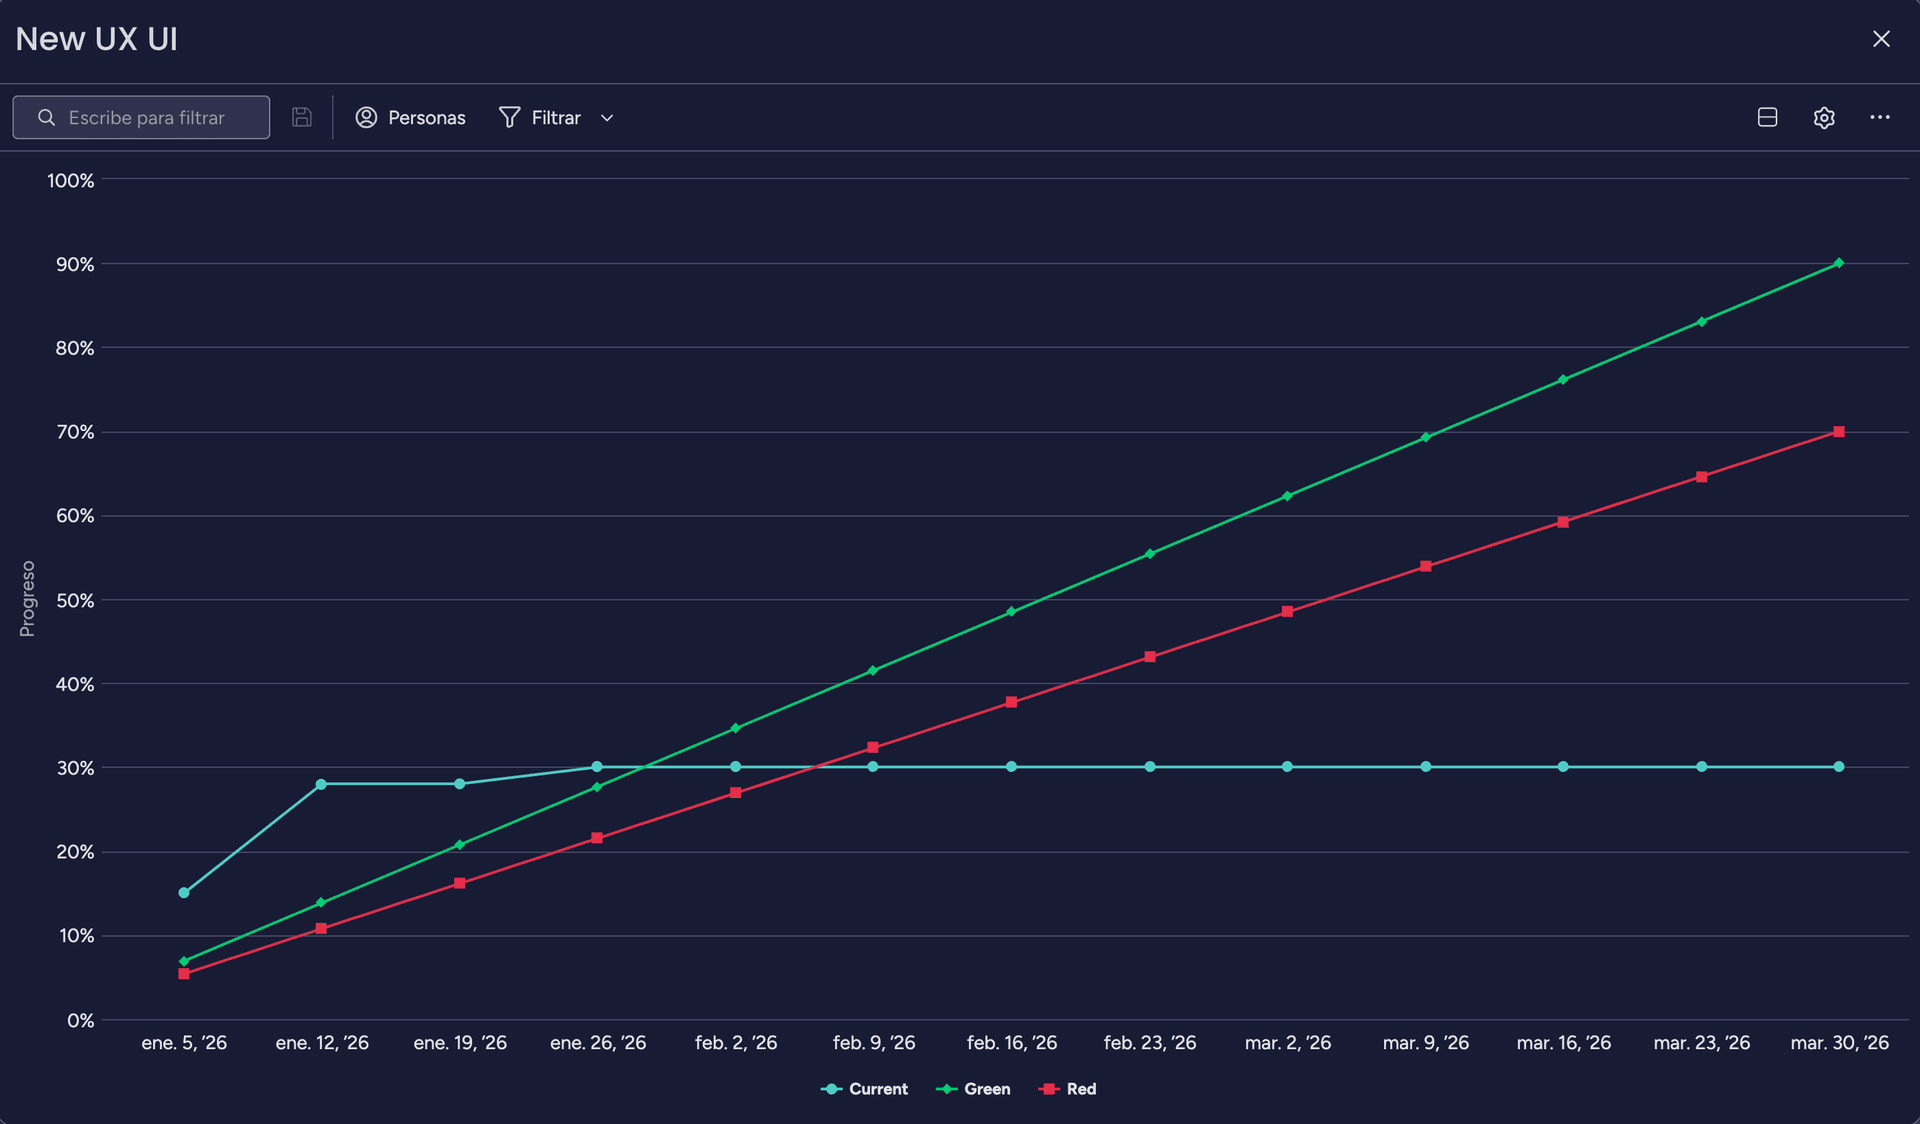Click the save filter view icon
1920x1124 pixels.
[301, 117]
